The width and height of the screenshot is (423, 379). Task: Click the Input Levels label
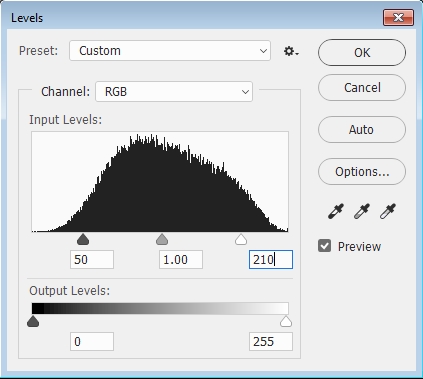coord(65,120)
